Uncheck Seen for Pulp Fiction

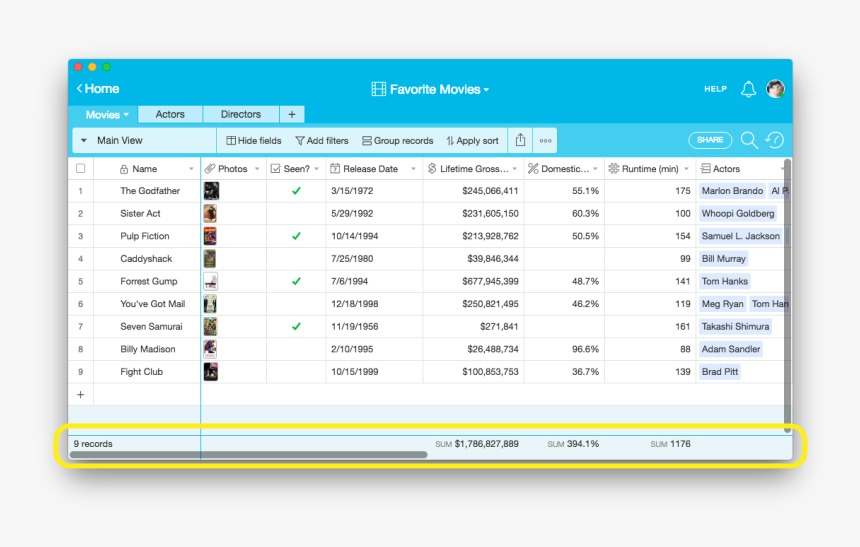click(296, 236)
